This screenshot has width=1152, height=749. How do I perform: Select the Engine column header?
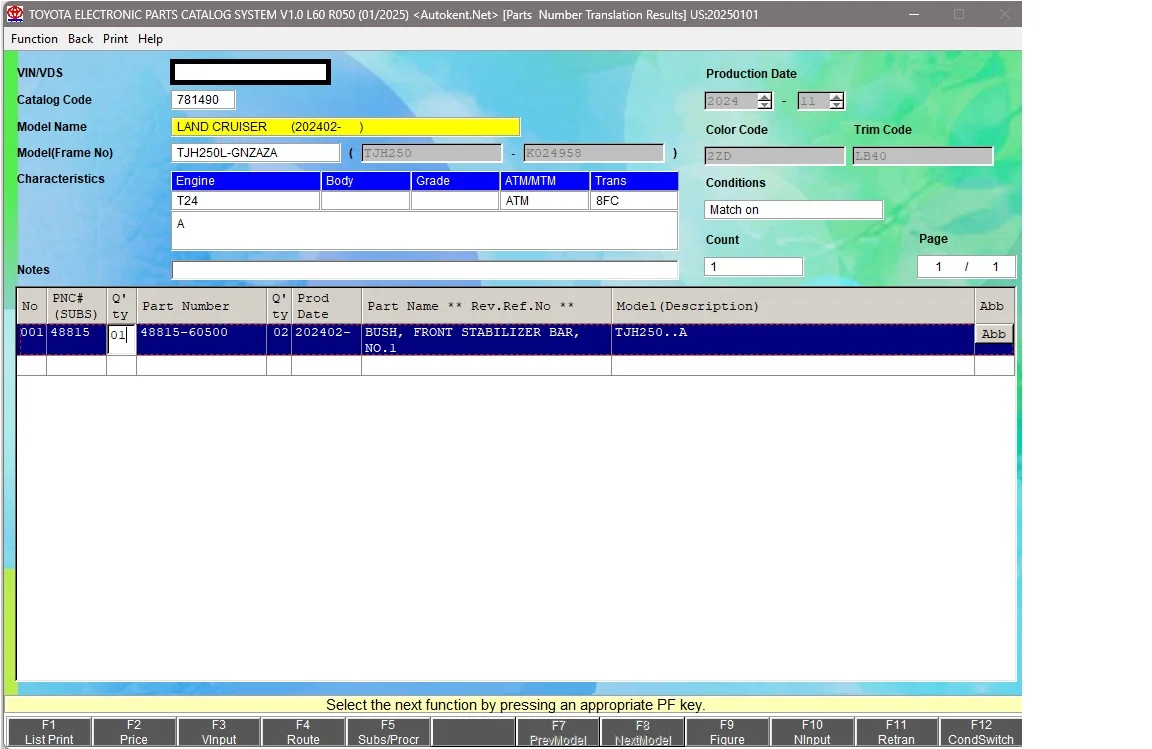click(x=245, y=181)
